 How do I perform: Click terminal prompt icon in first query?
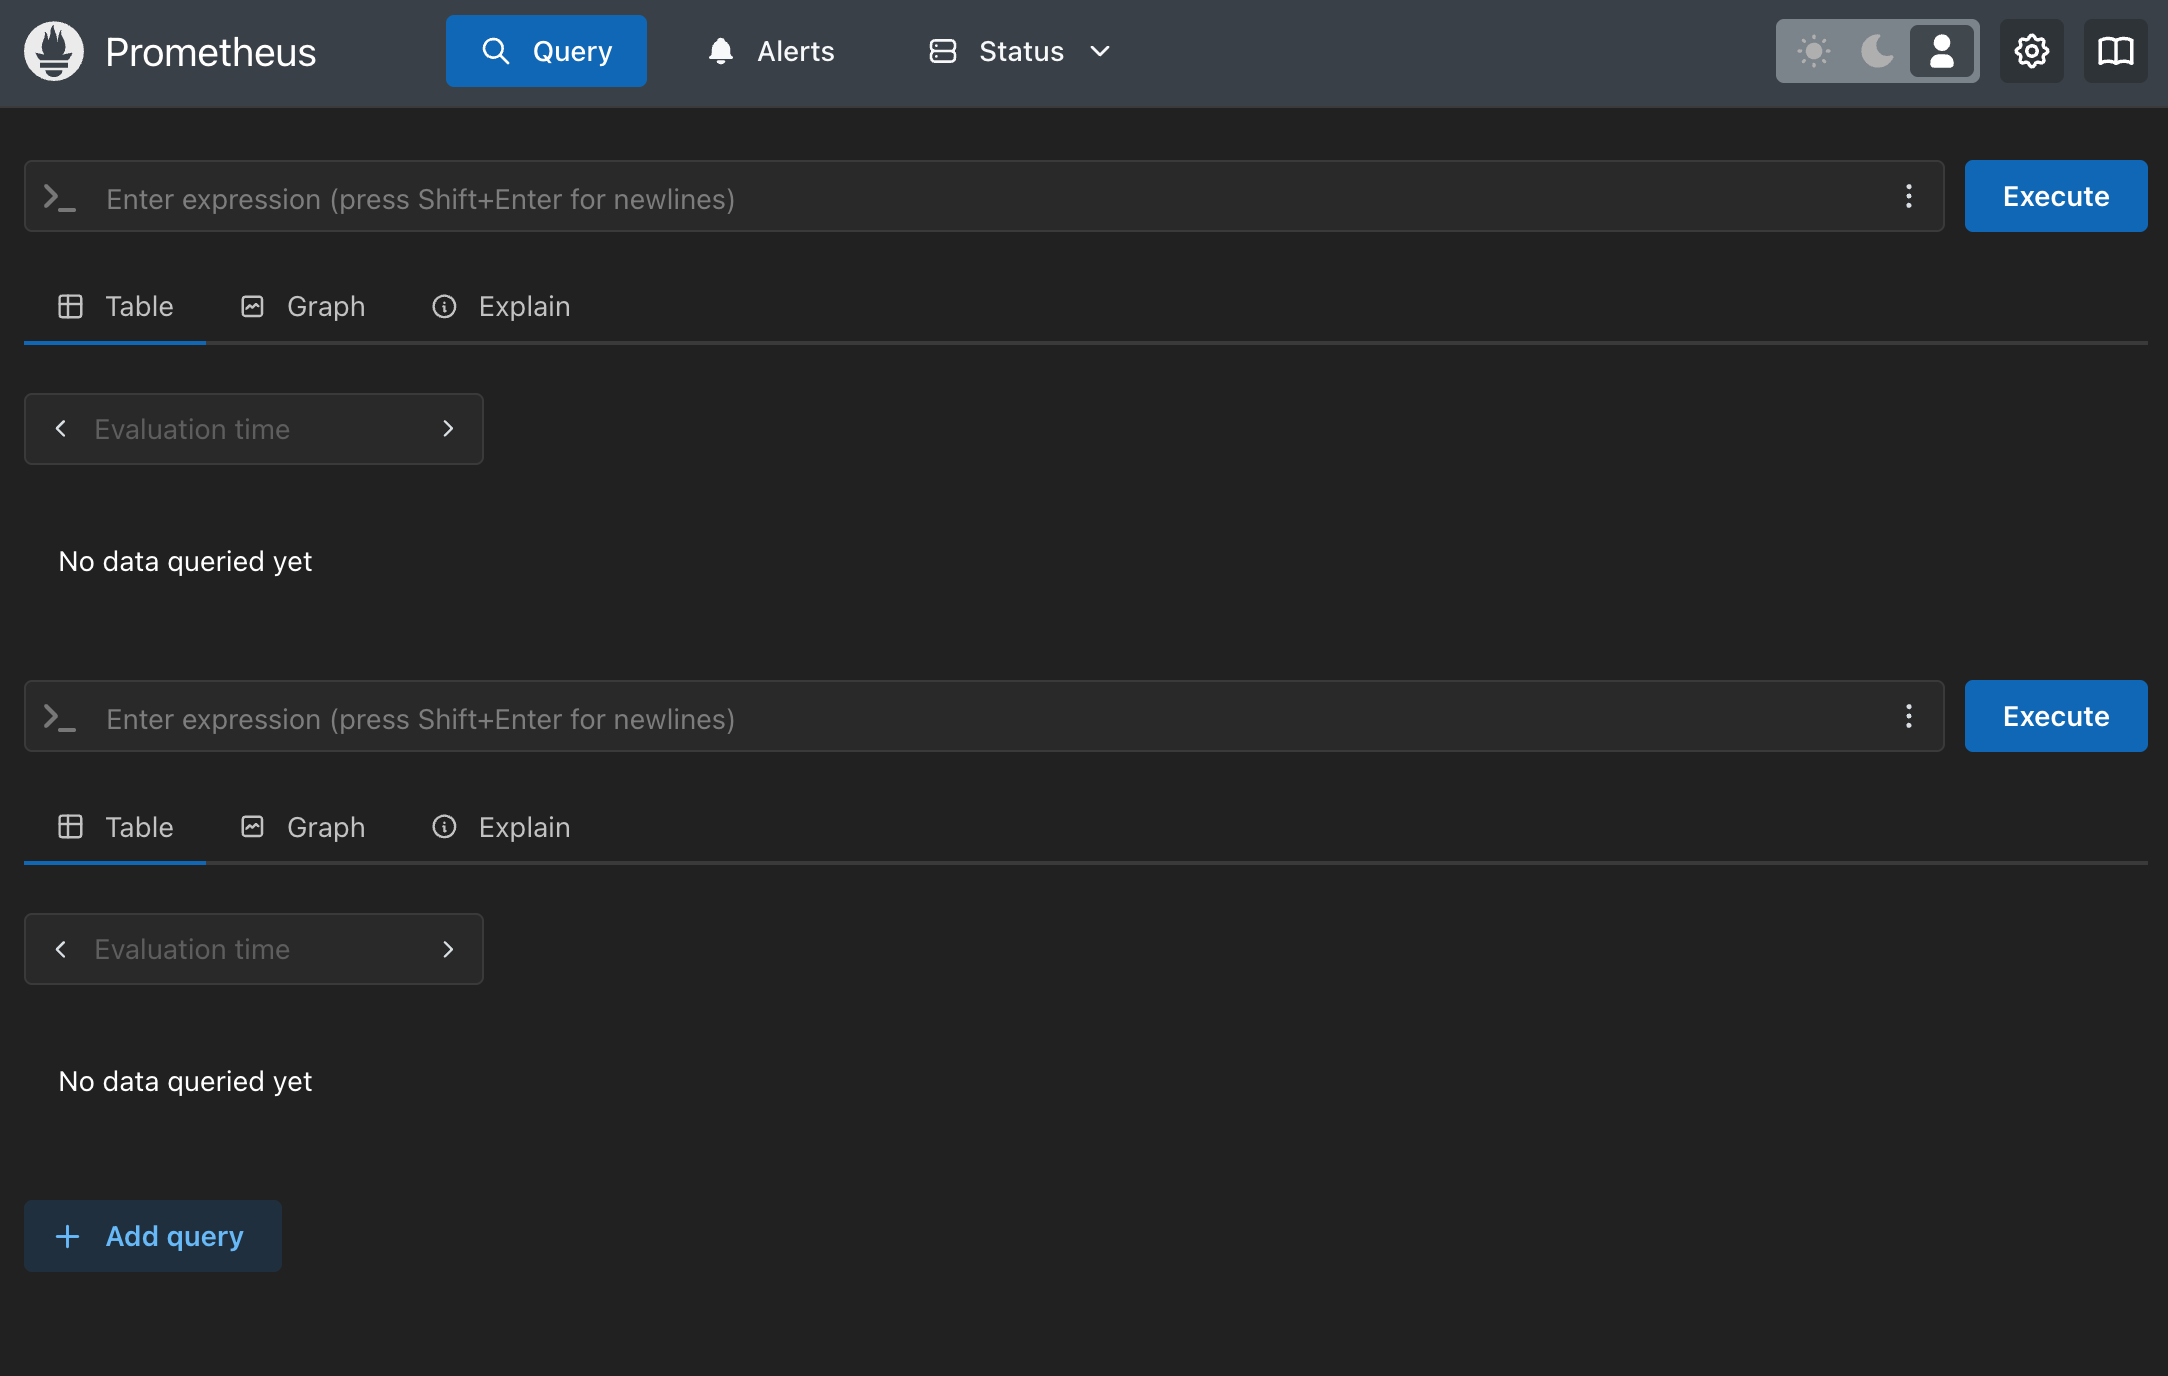point(60,197)
